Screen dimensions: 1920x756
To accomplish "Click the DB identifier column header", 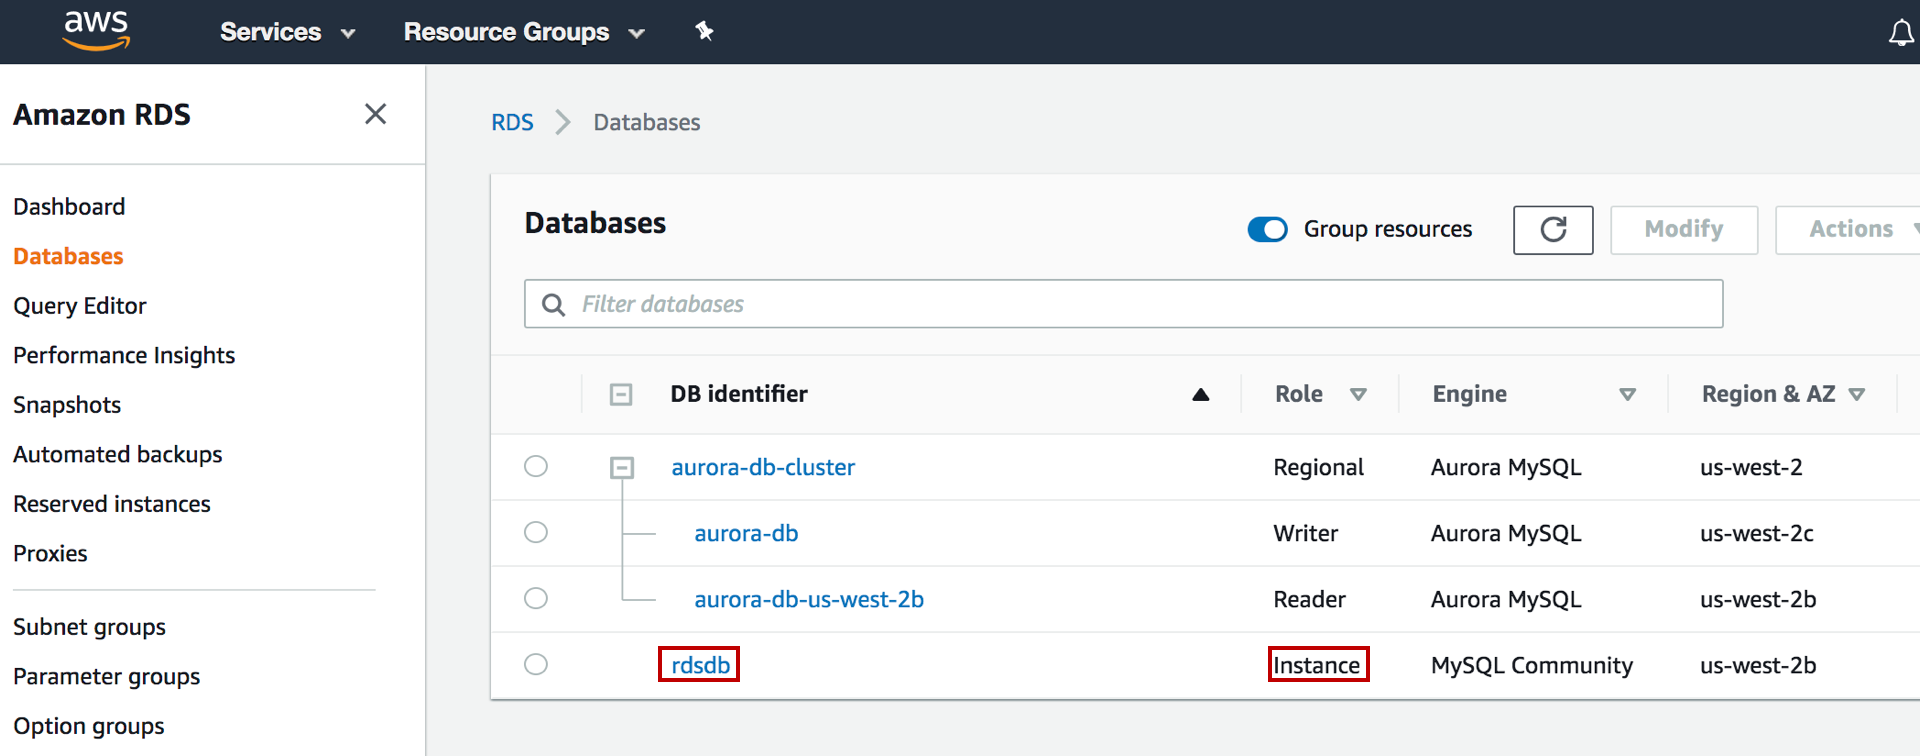I will (739, 394).
